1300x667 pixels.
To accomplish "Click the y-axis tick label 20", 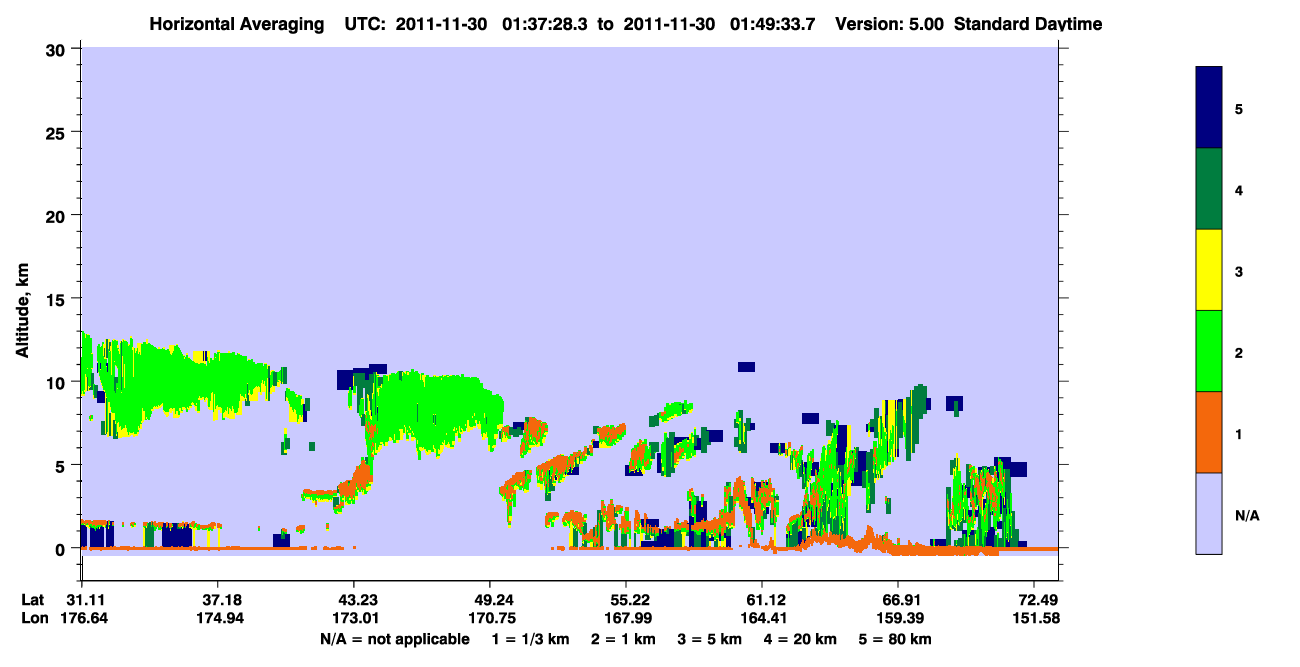I will coord(58,215).
